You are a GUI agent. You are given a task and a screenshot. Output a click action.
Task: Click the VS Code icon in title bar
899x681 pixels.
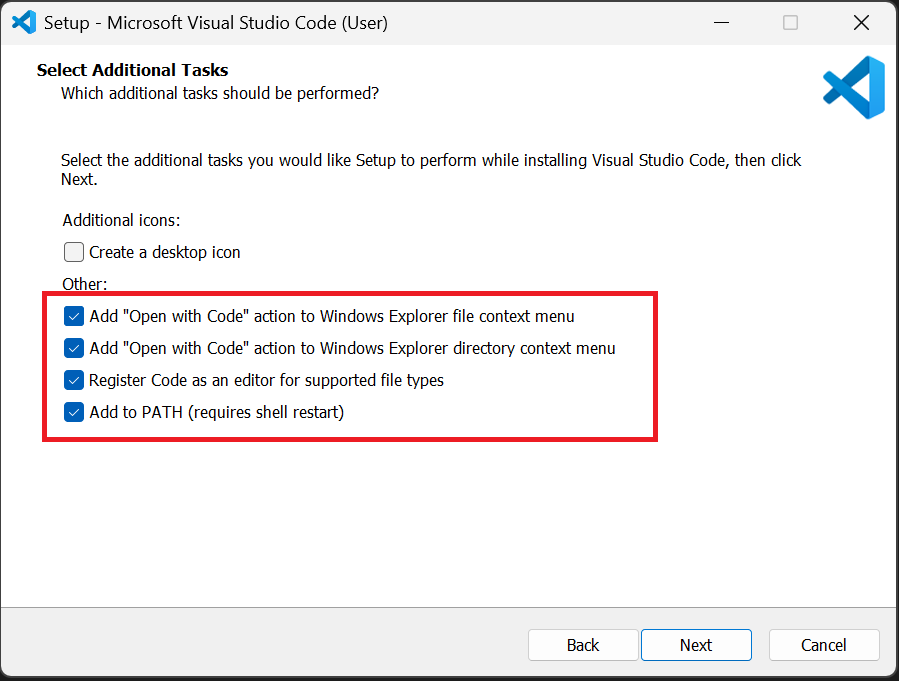click(x=24, y=22)
